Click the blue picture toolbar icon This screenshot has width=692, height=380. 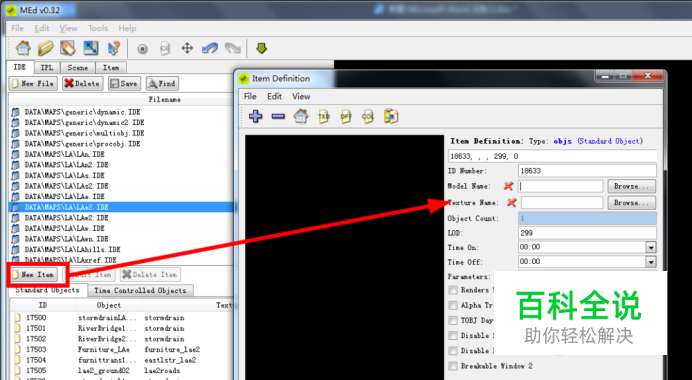[91, 48]
